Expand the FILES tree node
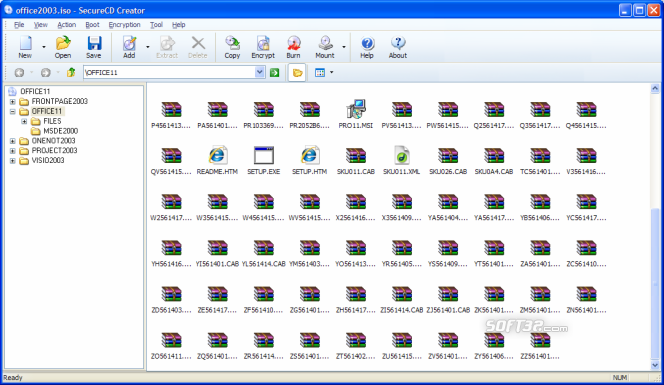The image size is (664, 385). click(x=25, y=121)
